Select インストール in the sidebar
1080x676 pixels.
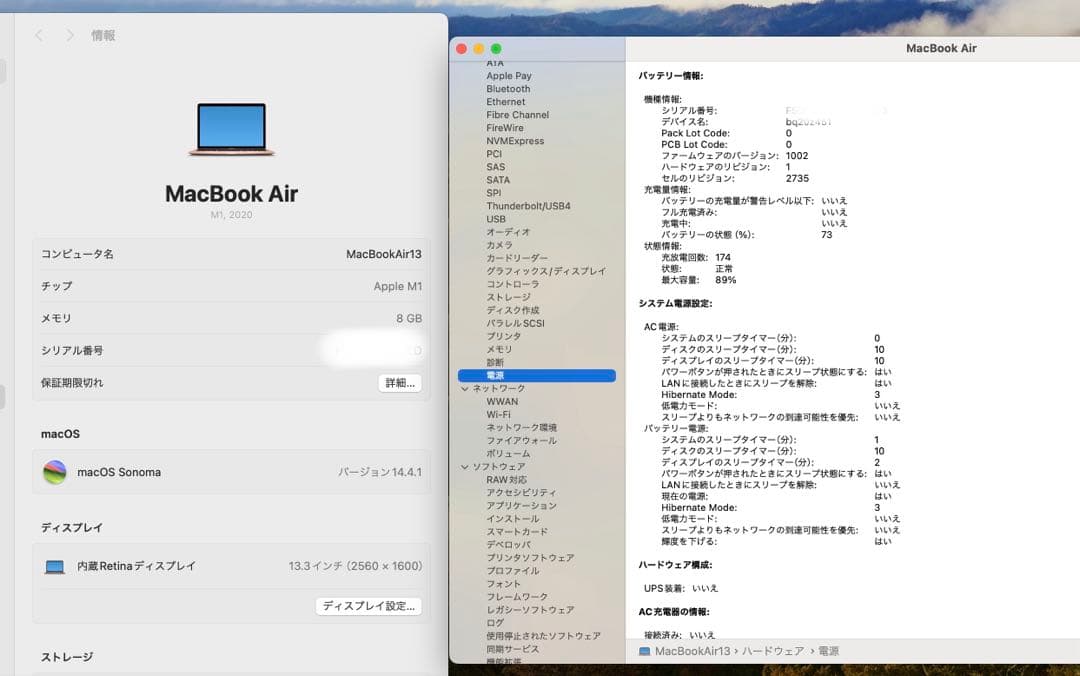click(x=512, y=519)
